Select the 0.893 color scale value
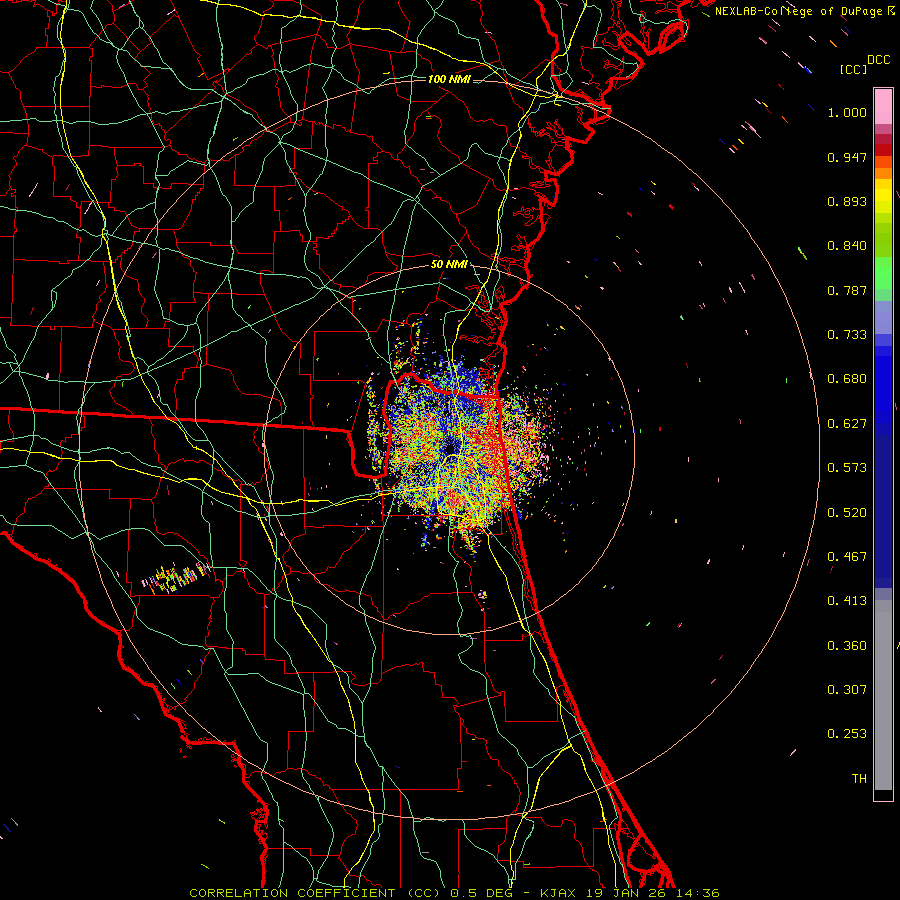The width and height of the screenshot is (900, 900). 847,201
